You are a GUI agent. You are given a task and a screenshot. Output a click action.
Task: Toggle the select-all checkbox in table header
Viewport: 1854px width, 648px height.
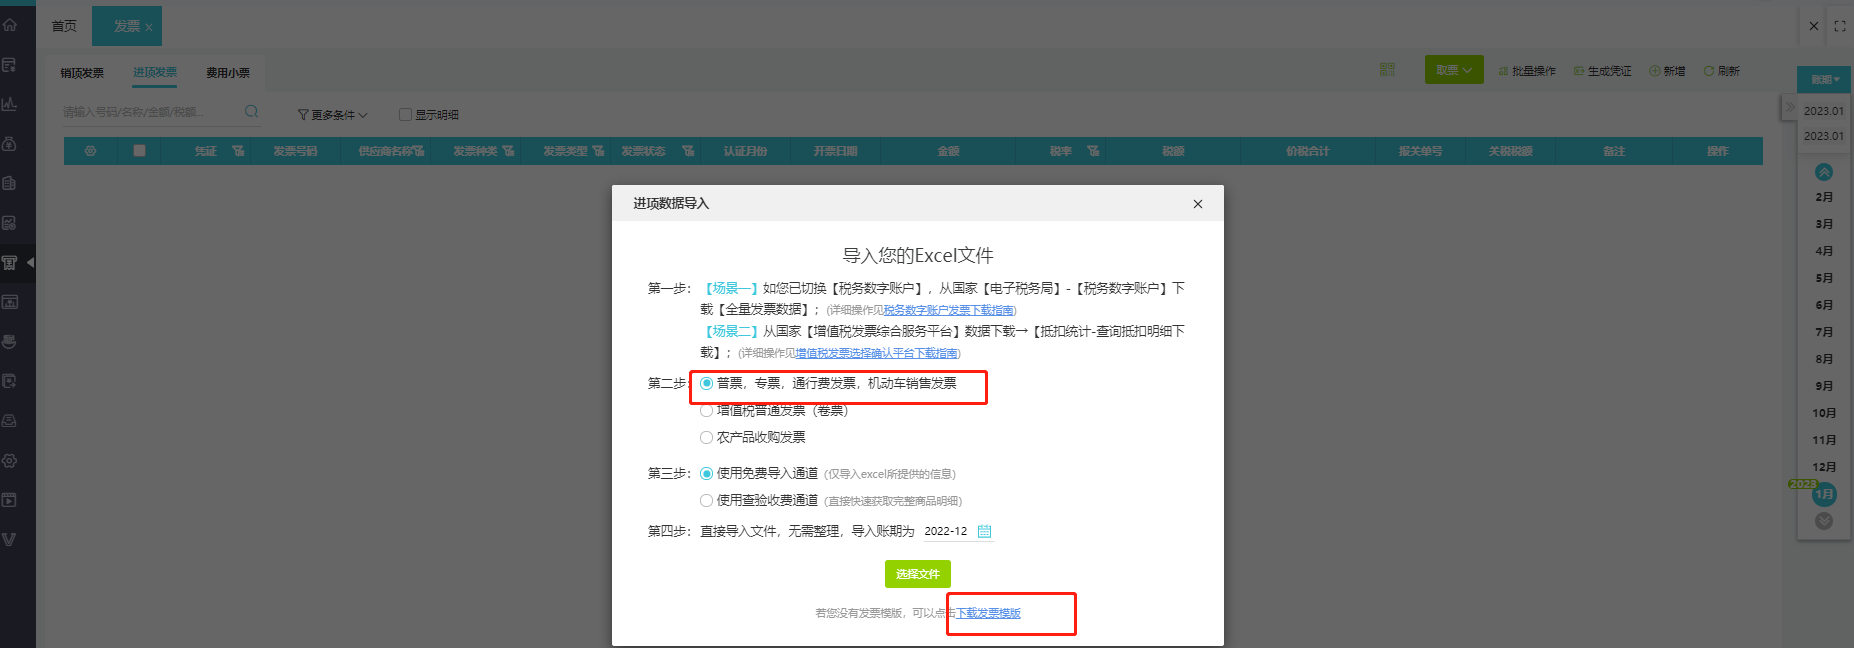[139, 151]
